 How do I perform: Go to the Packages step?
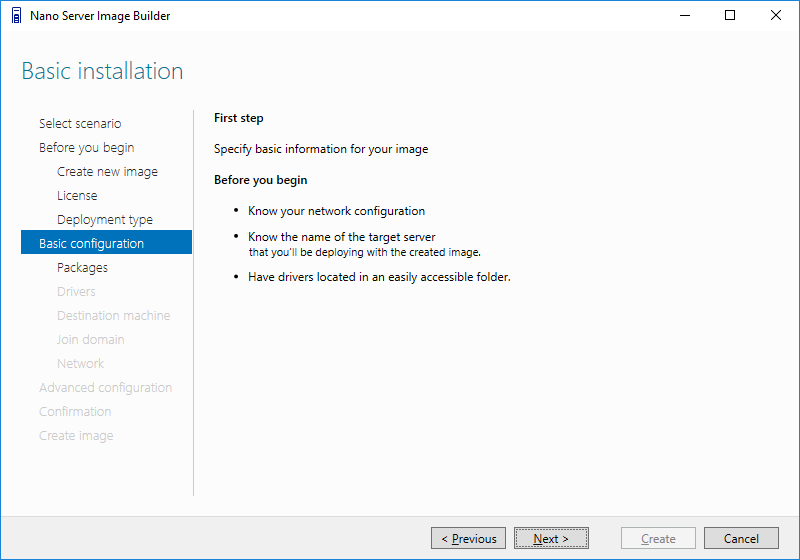(82, 267)
